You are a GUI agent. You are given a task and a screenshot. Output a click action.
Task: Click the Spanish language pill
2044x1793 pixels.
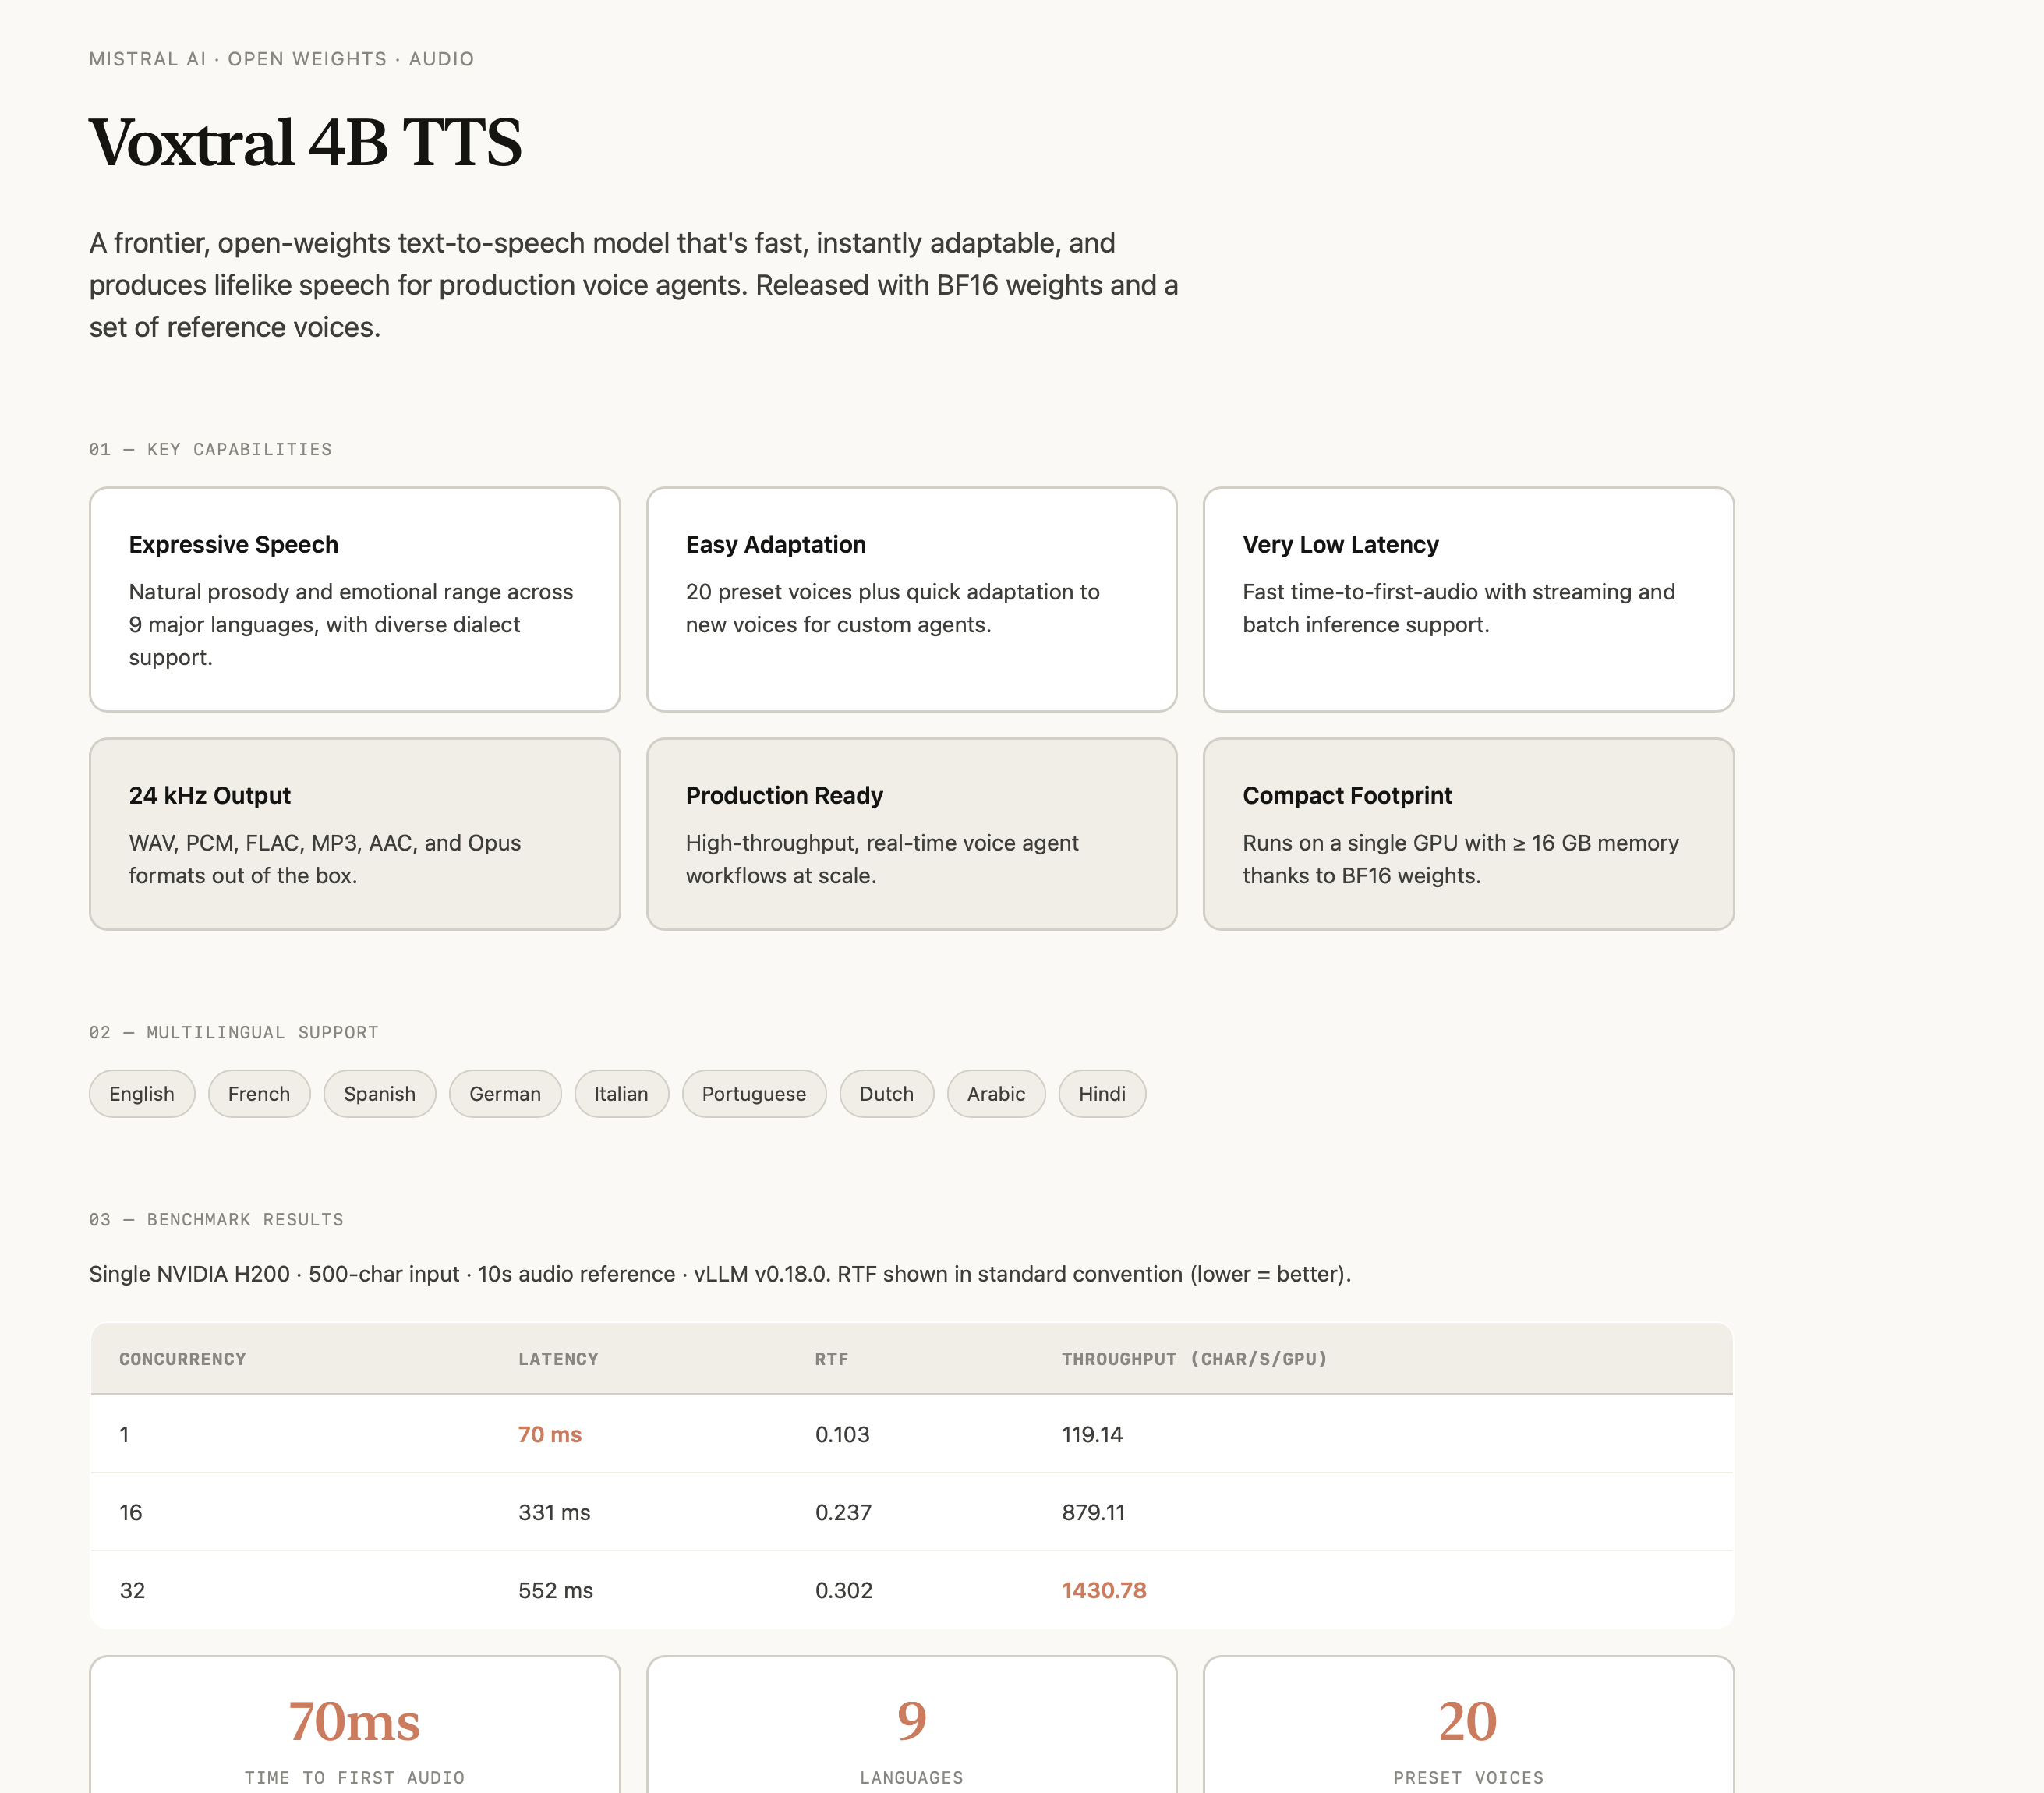click(x=380, y=1094)
